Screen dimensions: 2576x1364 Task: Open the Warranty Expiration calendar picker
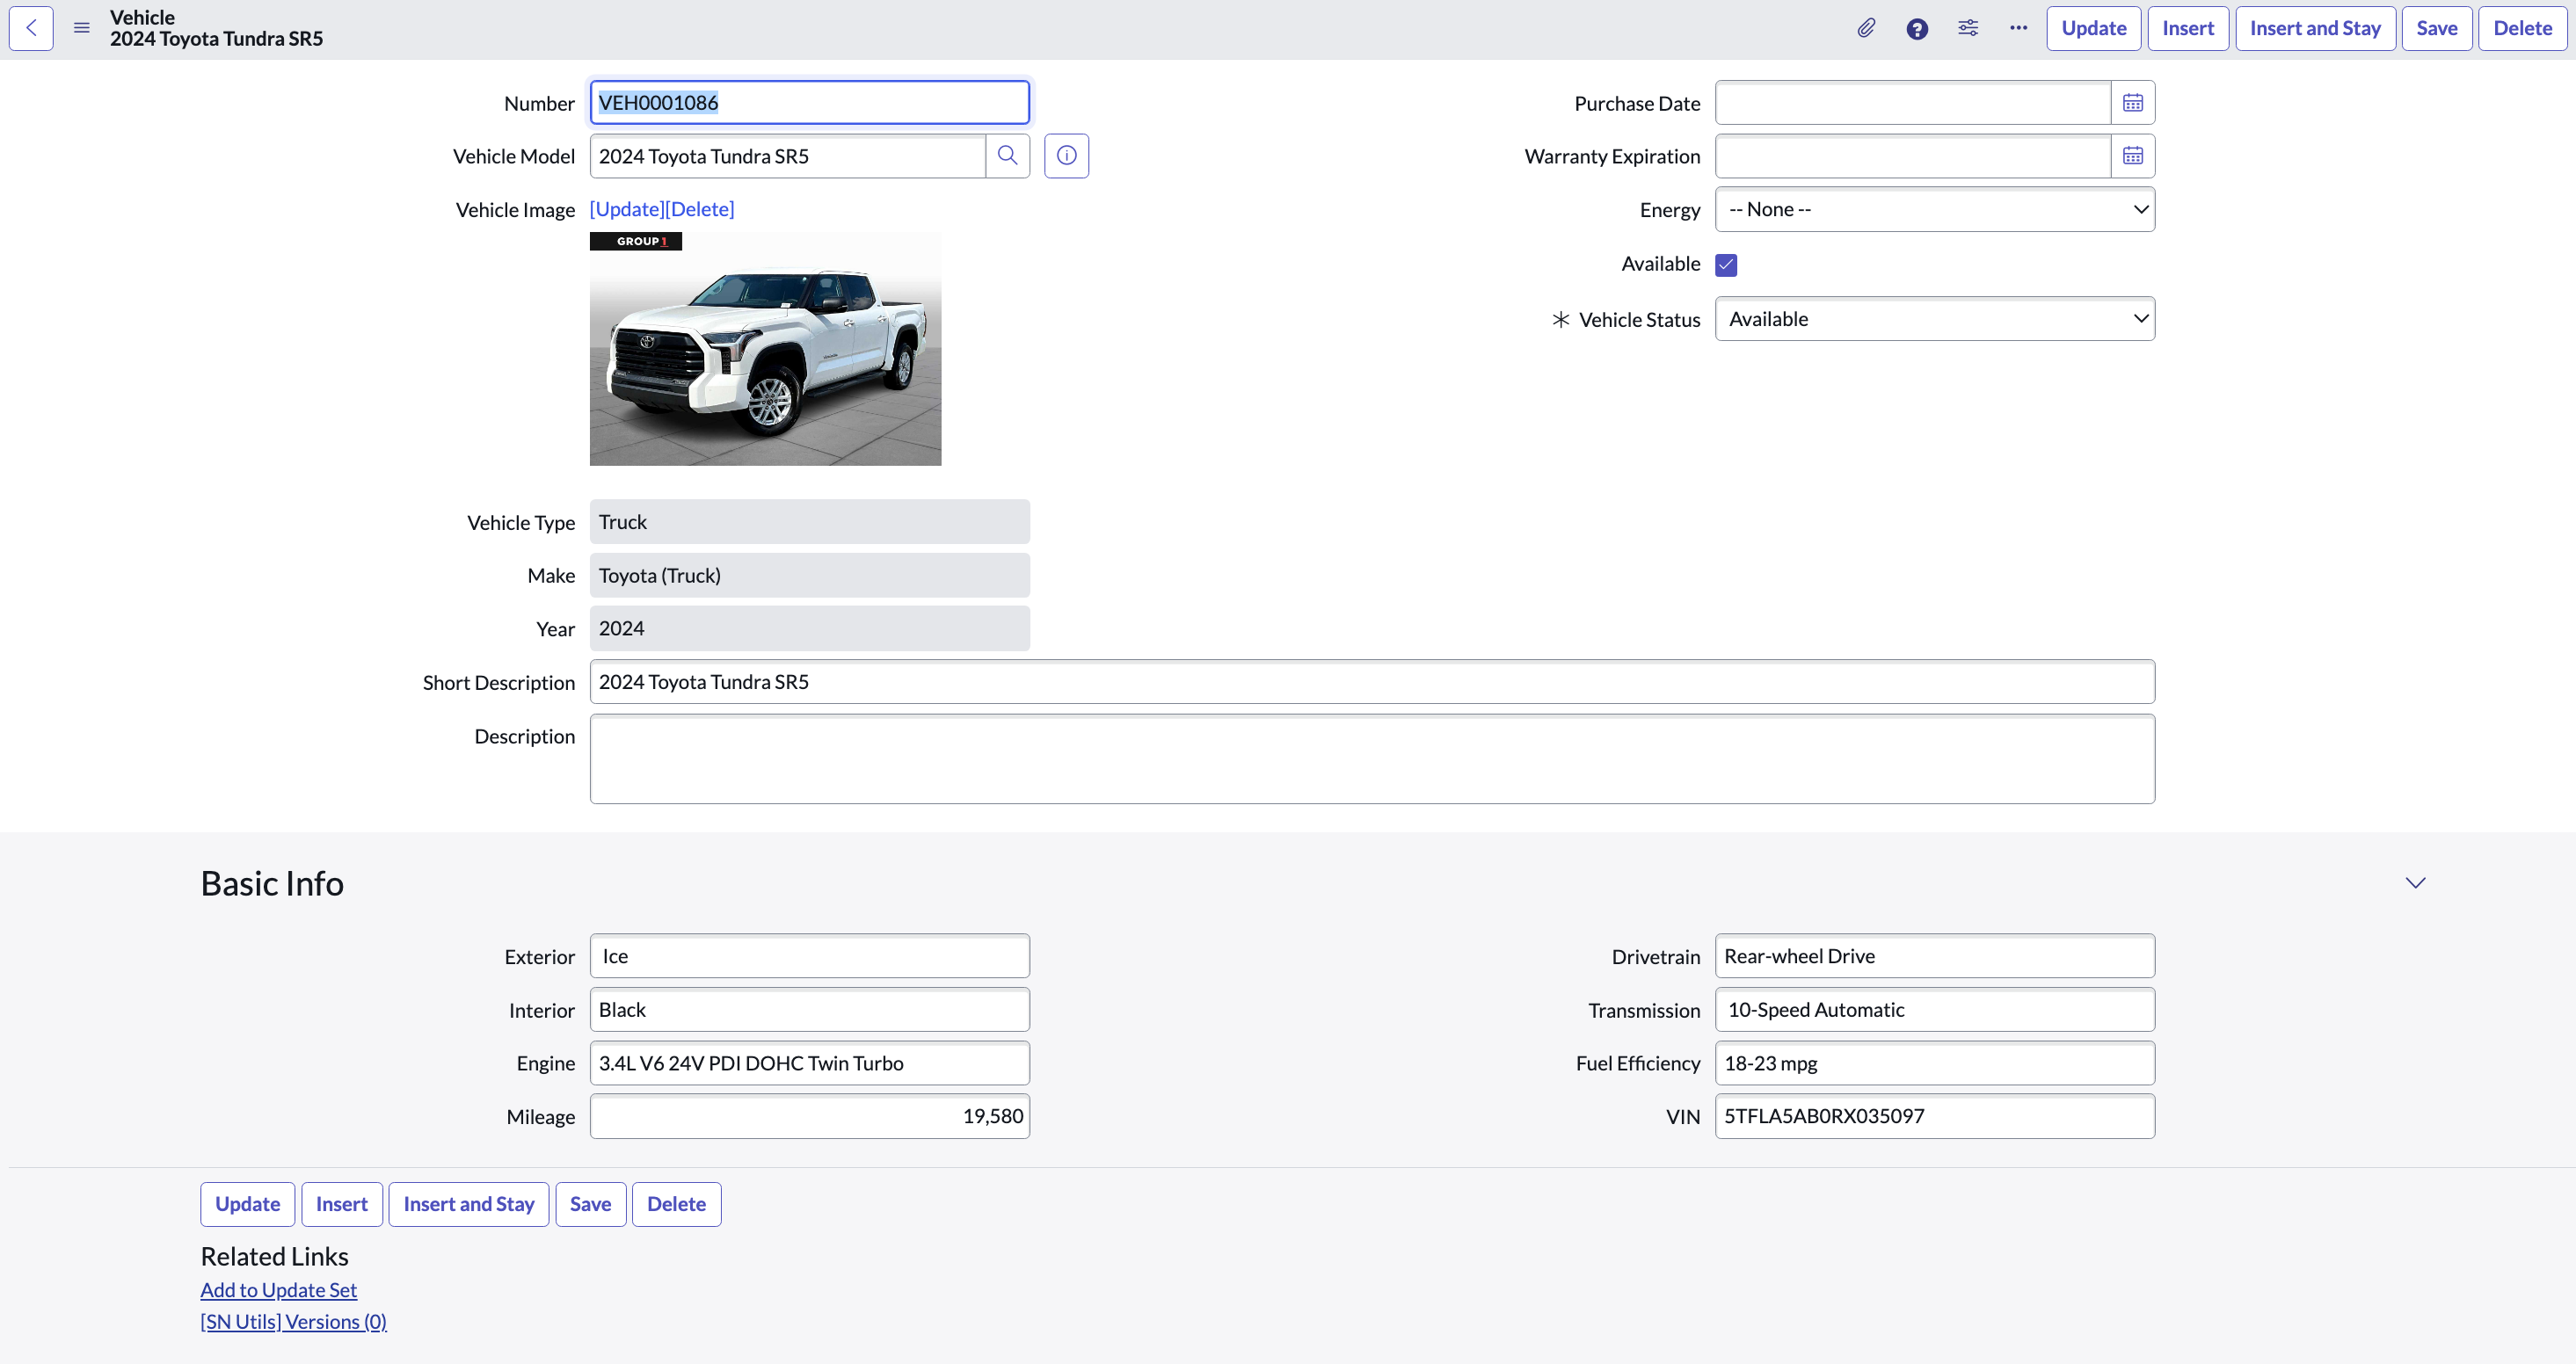click(2132, 156)
